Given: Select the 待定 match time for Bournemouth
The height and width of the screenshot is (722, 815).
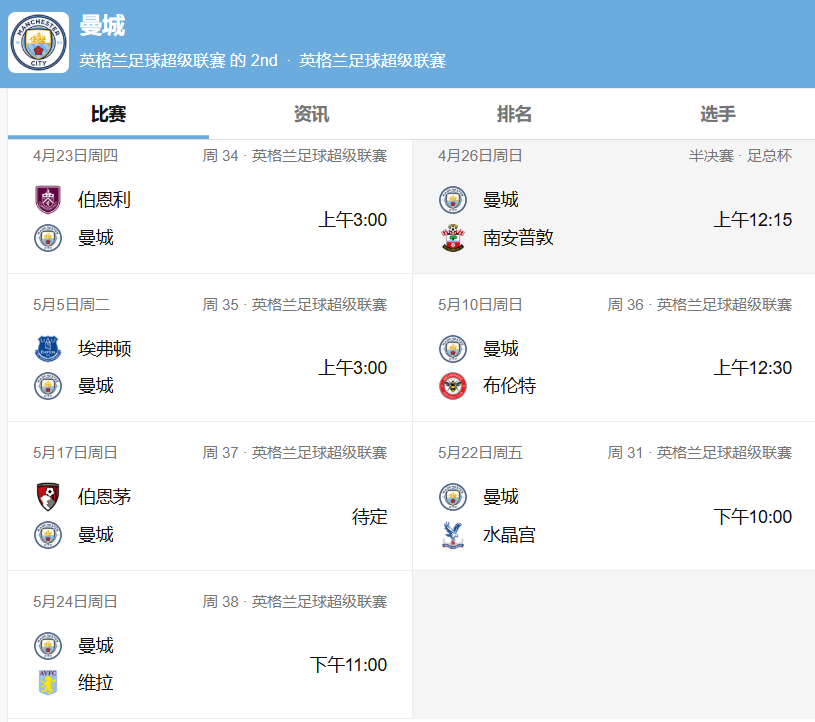Looking at the screenshot, I should tap(369, 517).
